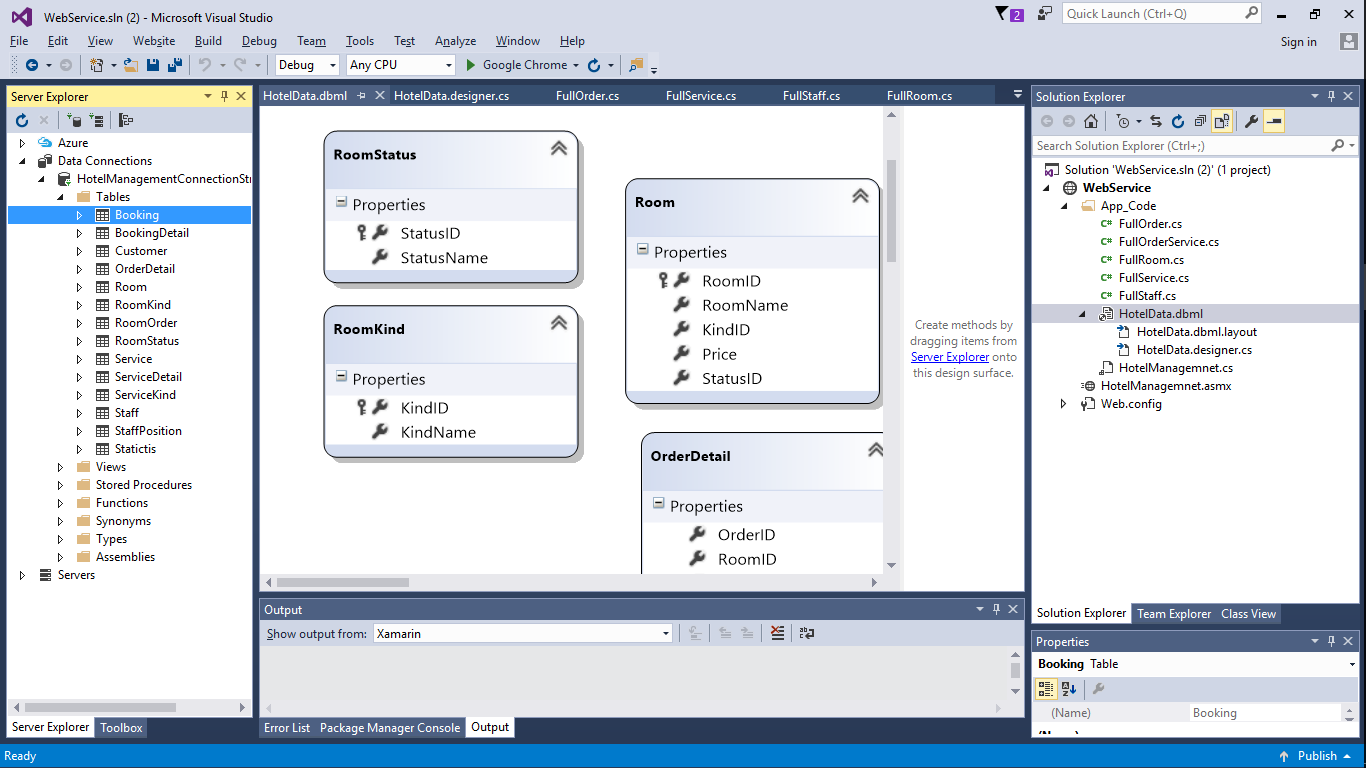This screenshot has width=1366, height=768.
Task: Open the Analyze menu
Action: click(x=455, y=41)
